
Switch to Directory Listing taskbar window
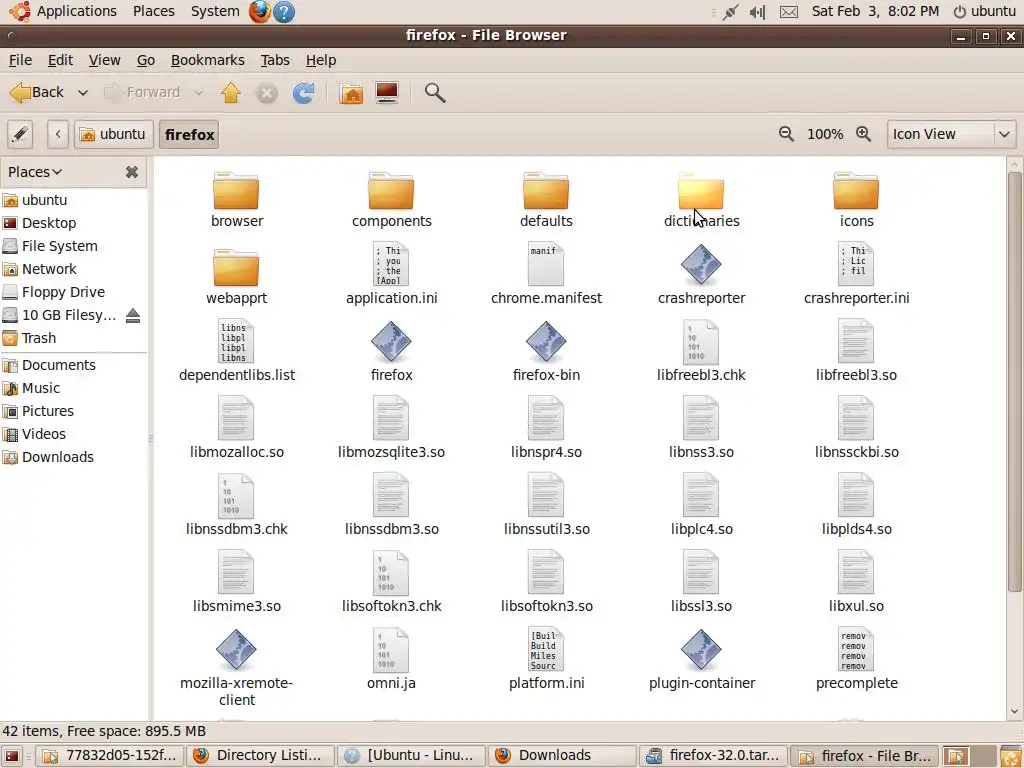(x=260, y=756)
